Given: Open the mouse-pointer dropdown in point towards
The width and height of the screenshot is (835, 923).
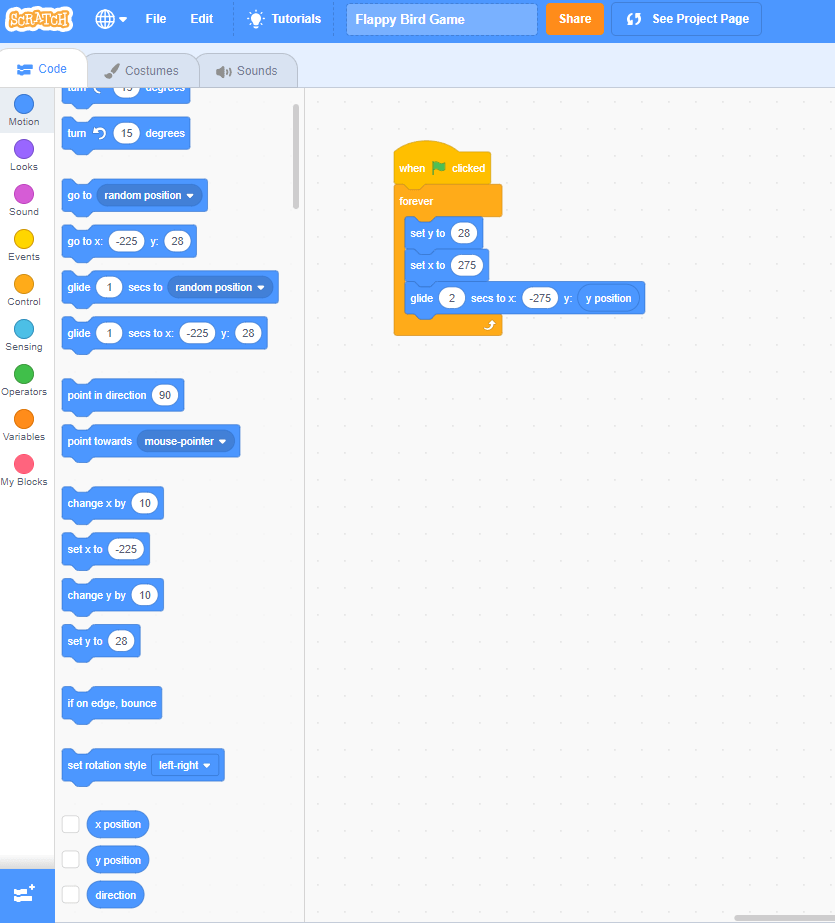Looking at the screenshot, I should click(x=185, y=441).
